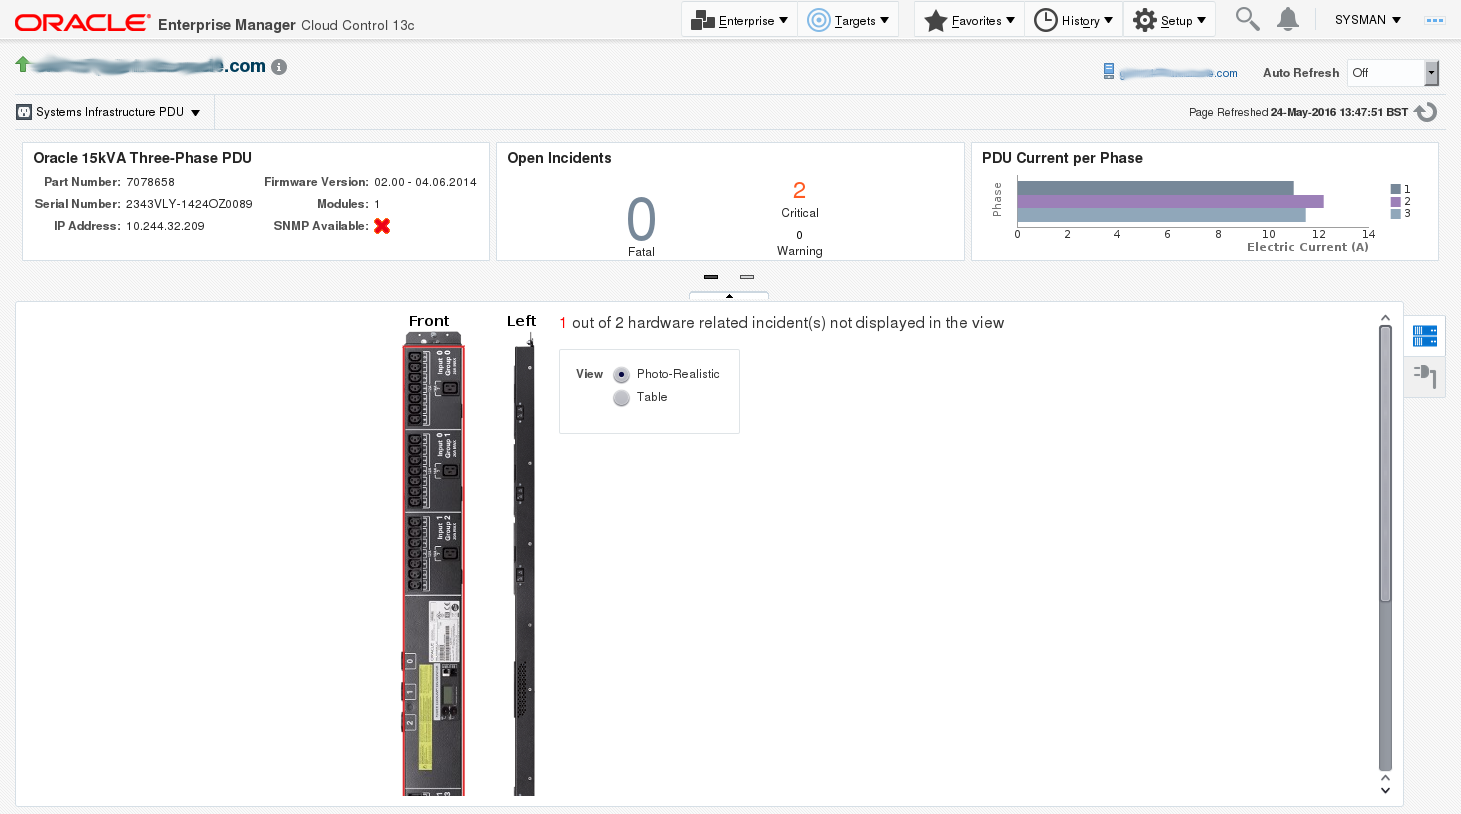Click legend swatch for phase 2
The image size is (1461, 814).
(x=1396, y=201)
